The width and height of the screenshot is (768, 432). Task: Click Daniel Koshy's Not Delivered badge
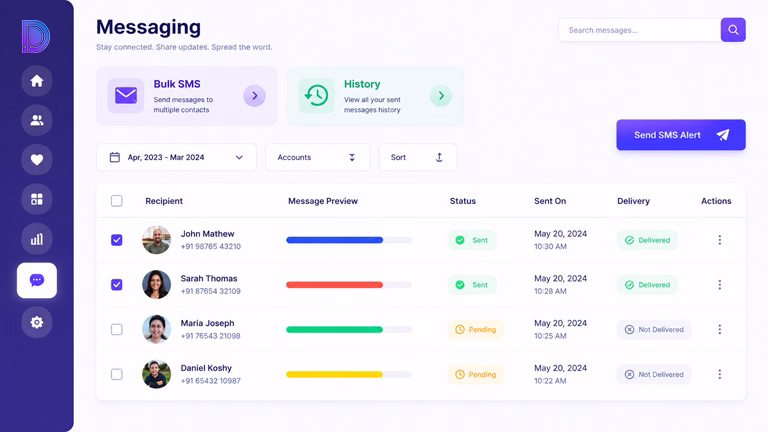(x=654, y=374)
